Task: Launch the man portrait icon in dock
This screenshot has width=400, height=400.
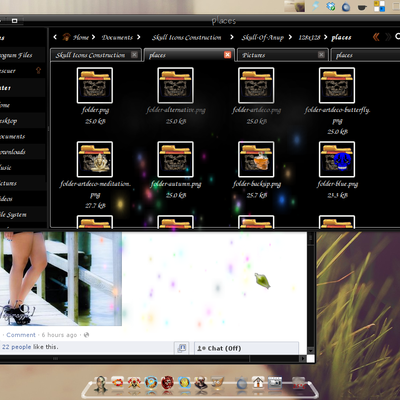Action: pos(101,384)
